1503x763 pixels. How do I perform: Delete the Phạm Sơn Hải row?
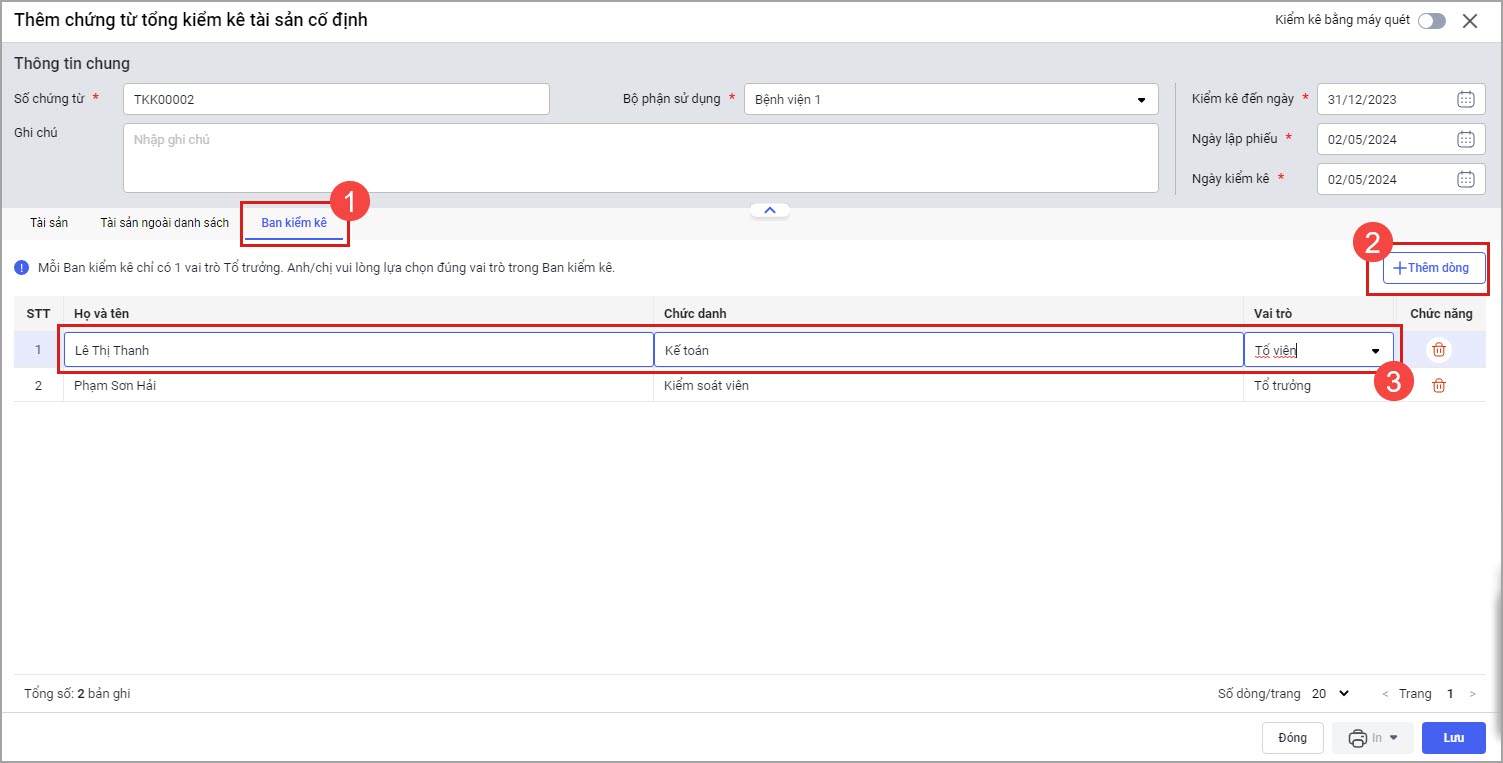(x=1438, y=386)
